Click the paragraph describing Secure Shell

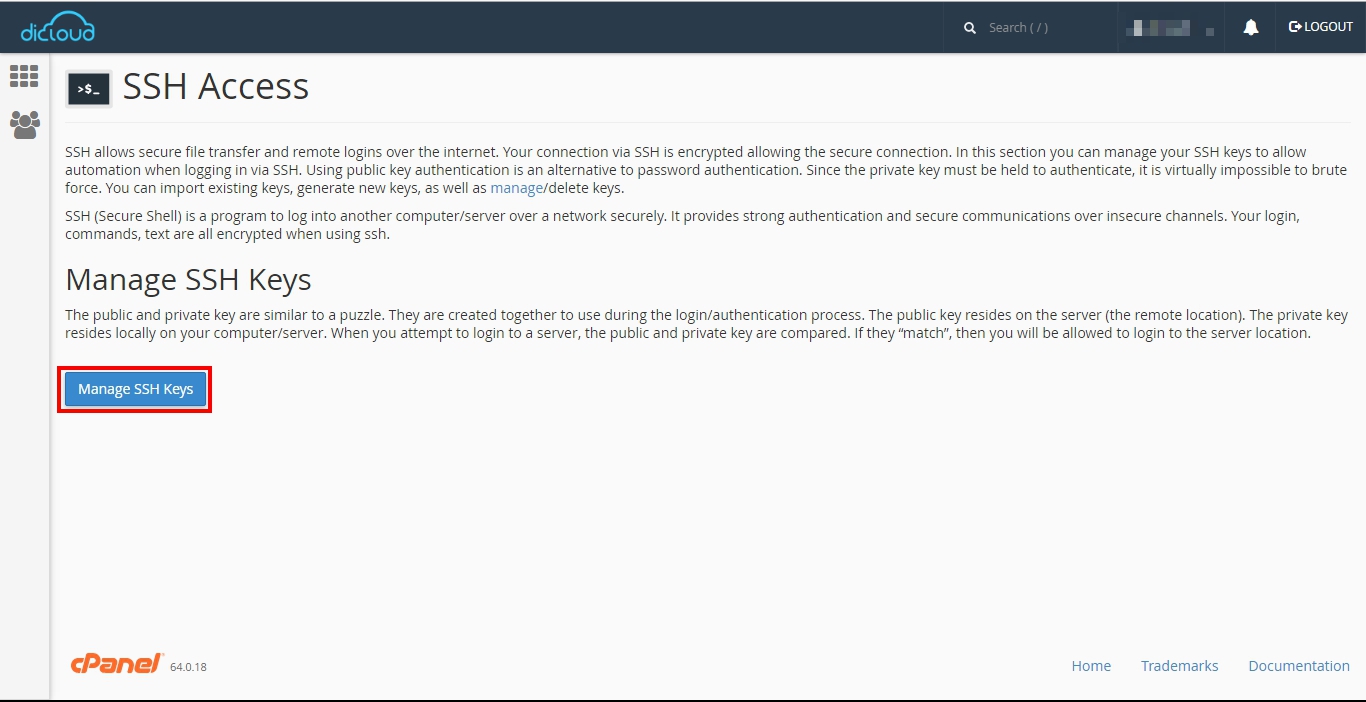[x=682, y=225]
